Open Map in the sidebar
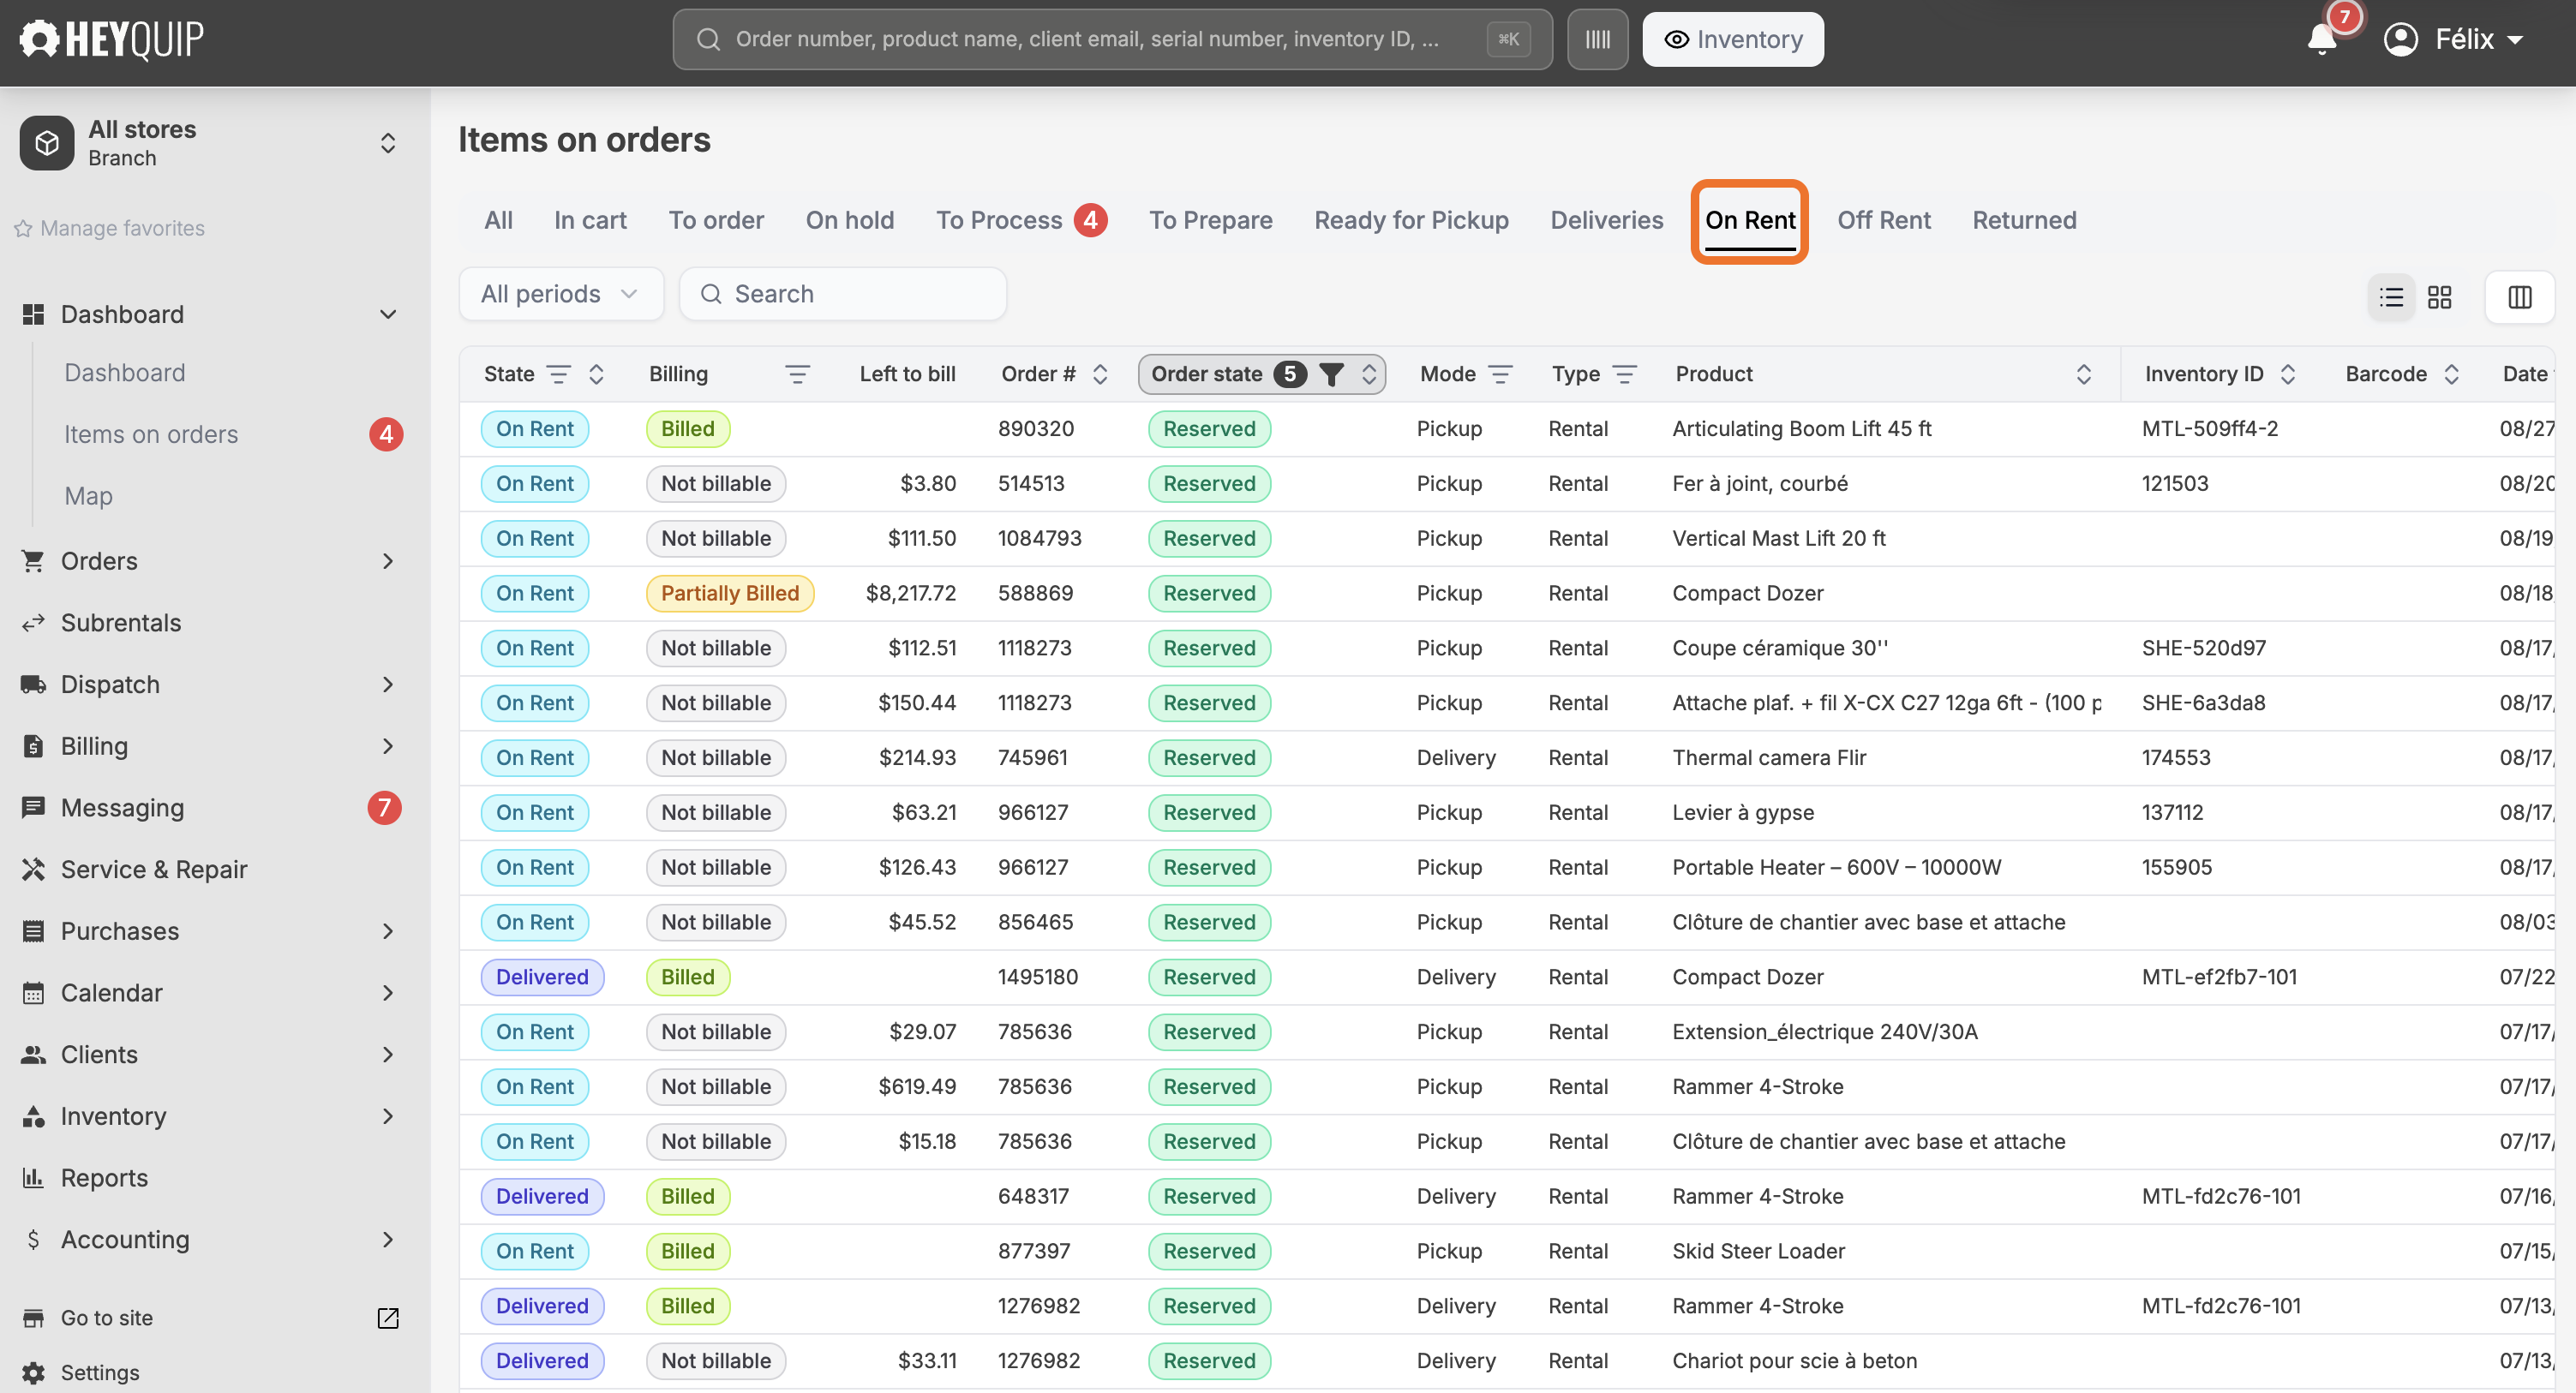Image resolution: width=2576 pixels, height=1393 pixels. [88, 496]
